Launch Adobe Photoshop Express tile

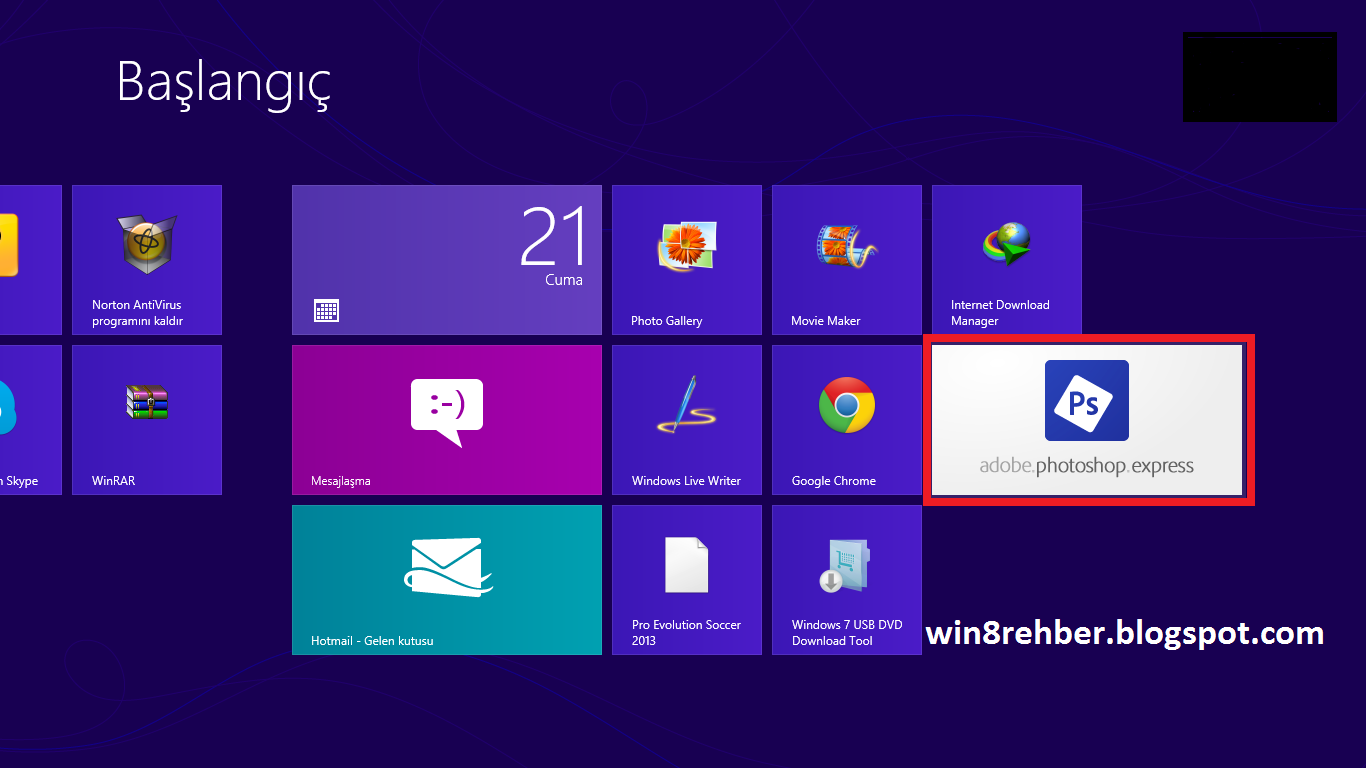1087,420
